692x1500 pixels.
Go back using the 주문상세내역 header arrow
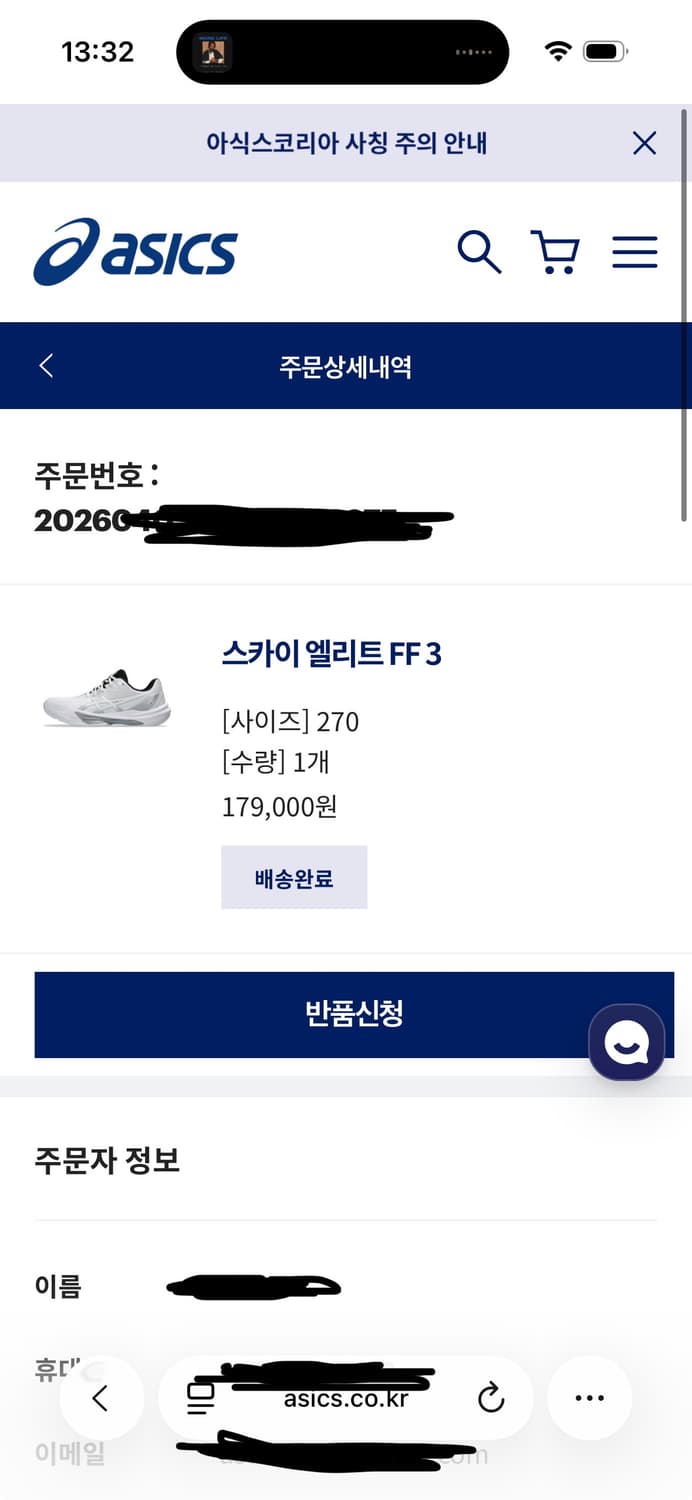pyautogui.click(x=44, y=365)
